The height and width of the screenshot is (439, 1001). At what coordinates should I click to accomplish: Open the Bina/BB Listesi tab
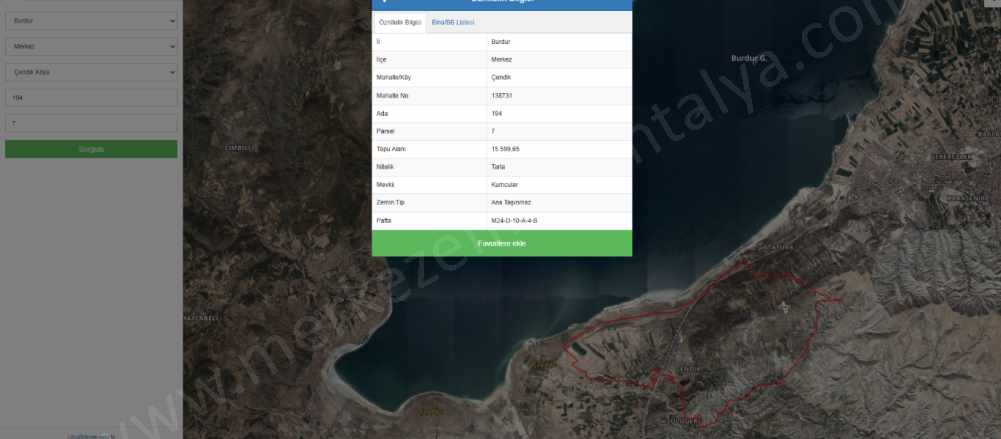pos(453,22)
